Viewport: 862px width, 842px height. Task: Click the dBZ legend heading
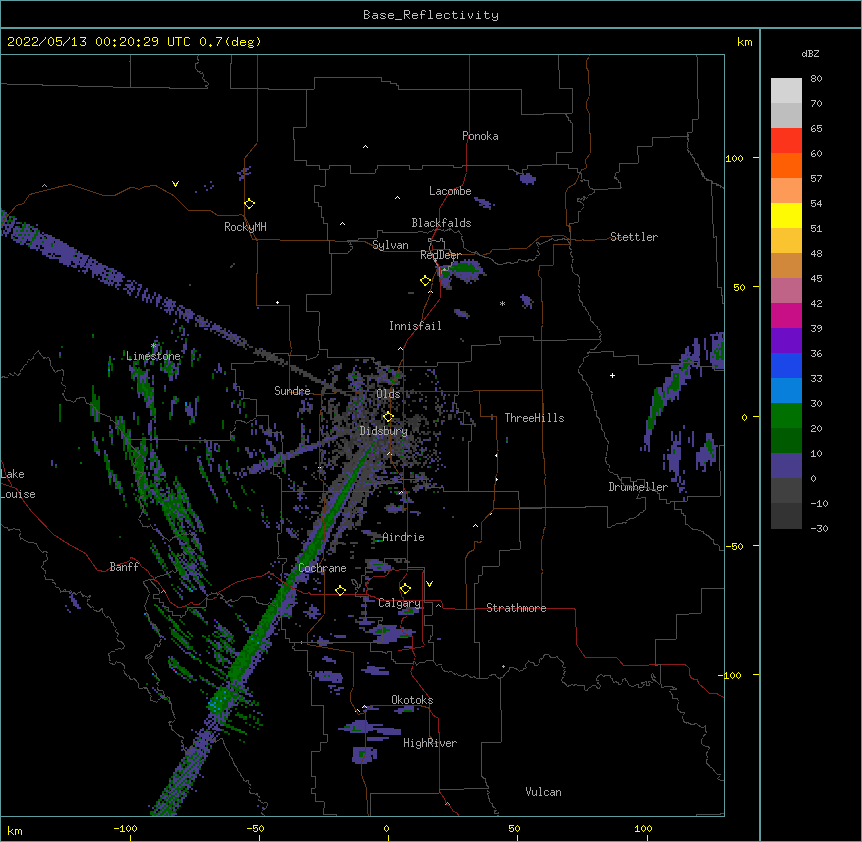point(810,53)
